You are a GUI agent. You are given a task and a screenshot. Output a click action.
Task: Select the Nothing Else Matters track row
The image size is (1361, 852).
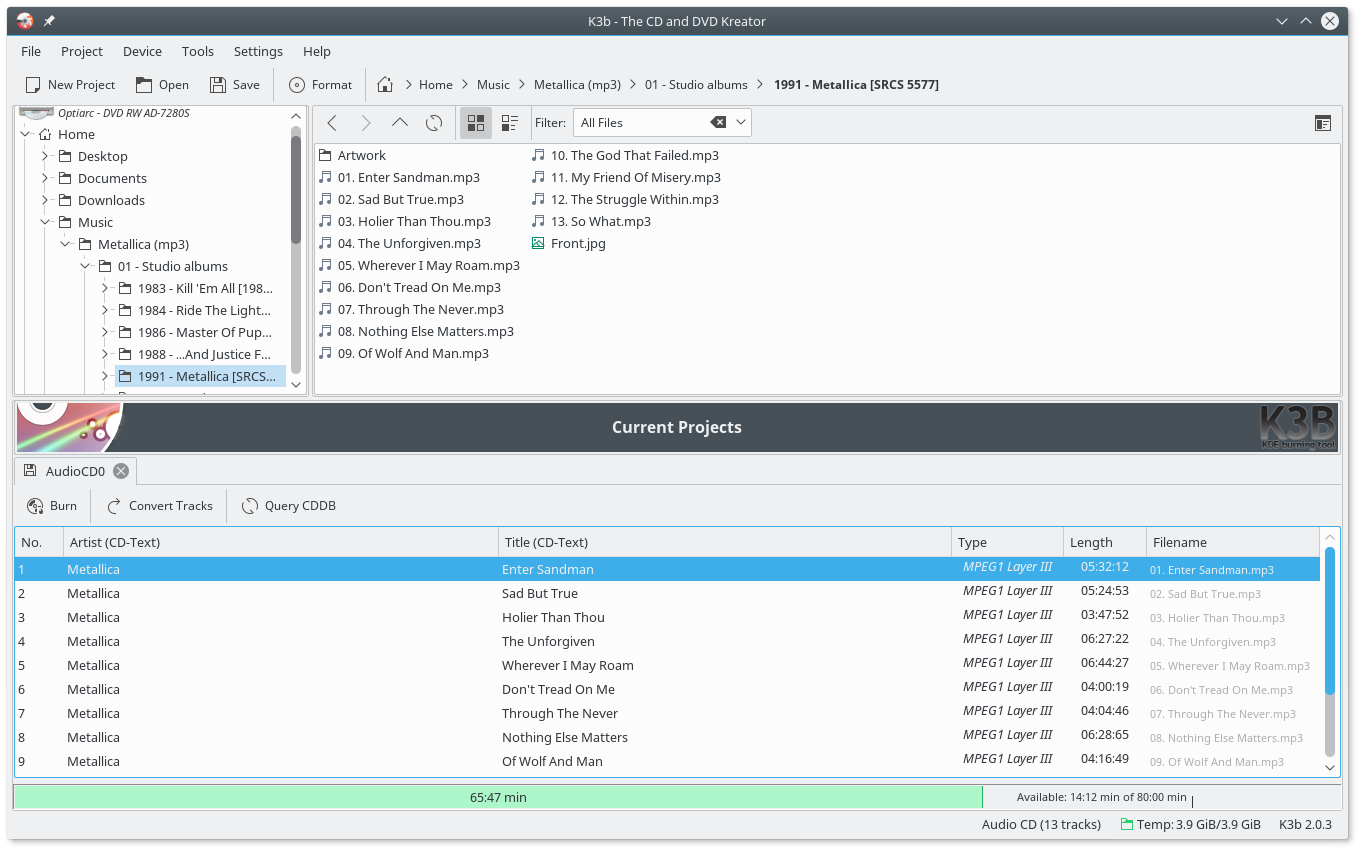tap(565, 738)
